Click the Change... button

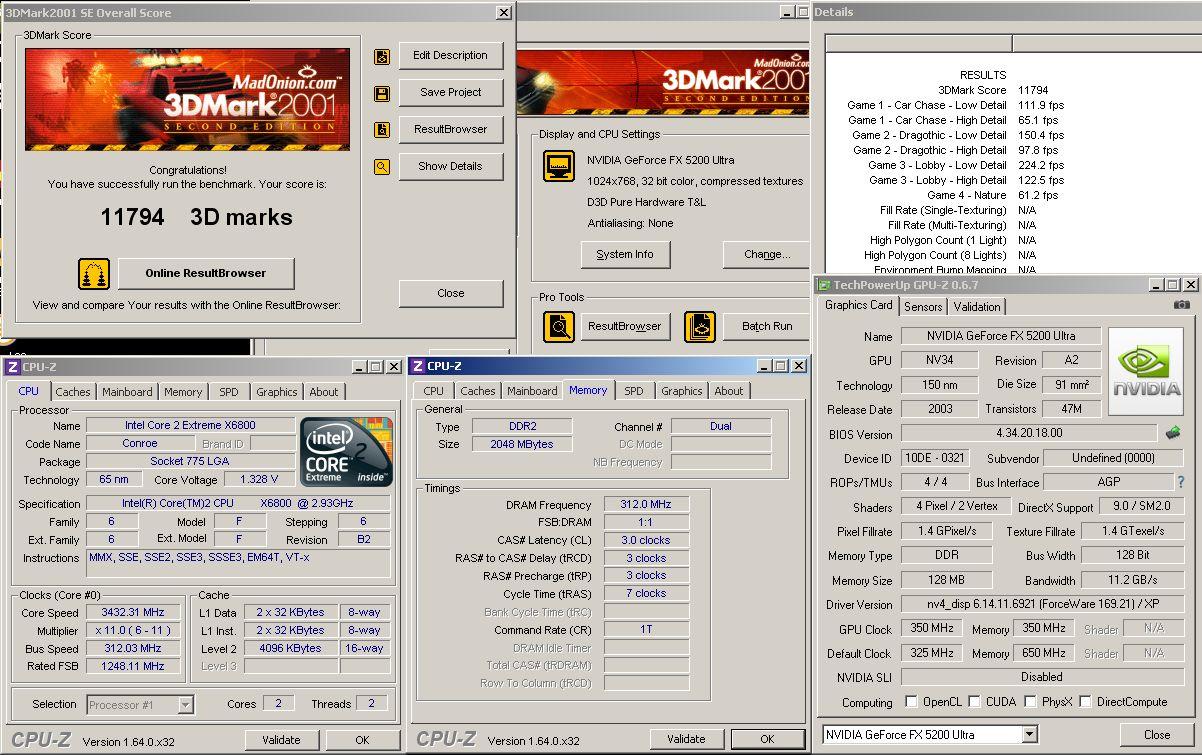767,254
